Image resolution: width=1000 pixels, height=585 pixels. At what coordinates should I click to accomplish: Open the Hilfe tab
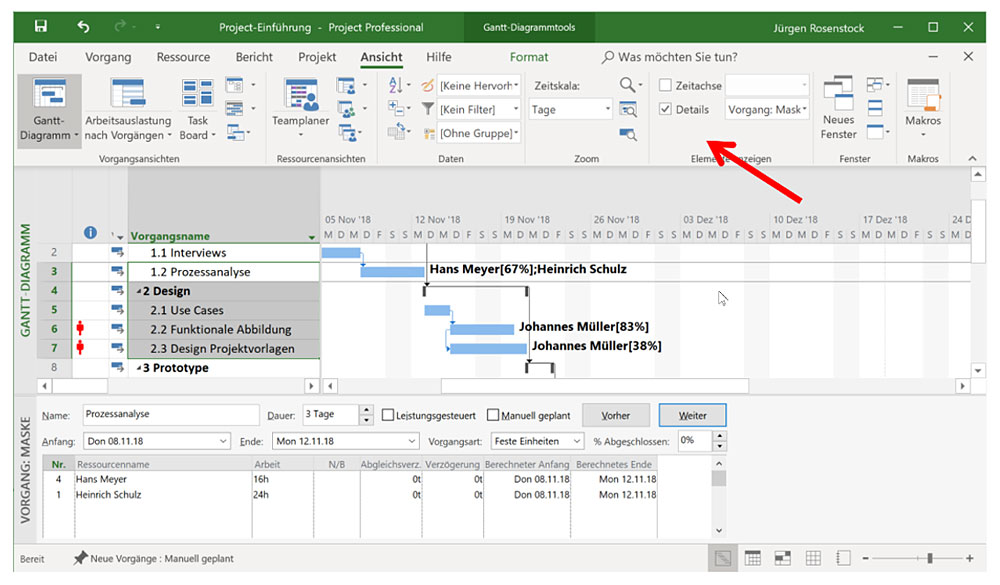(439, 57)
